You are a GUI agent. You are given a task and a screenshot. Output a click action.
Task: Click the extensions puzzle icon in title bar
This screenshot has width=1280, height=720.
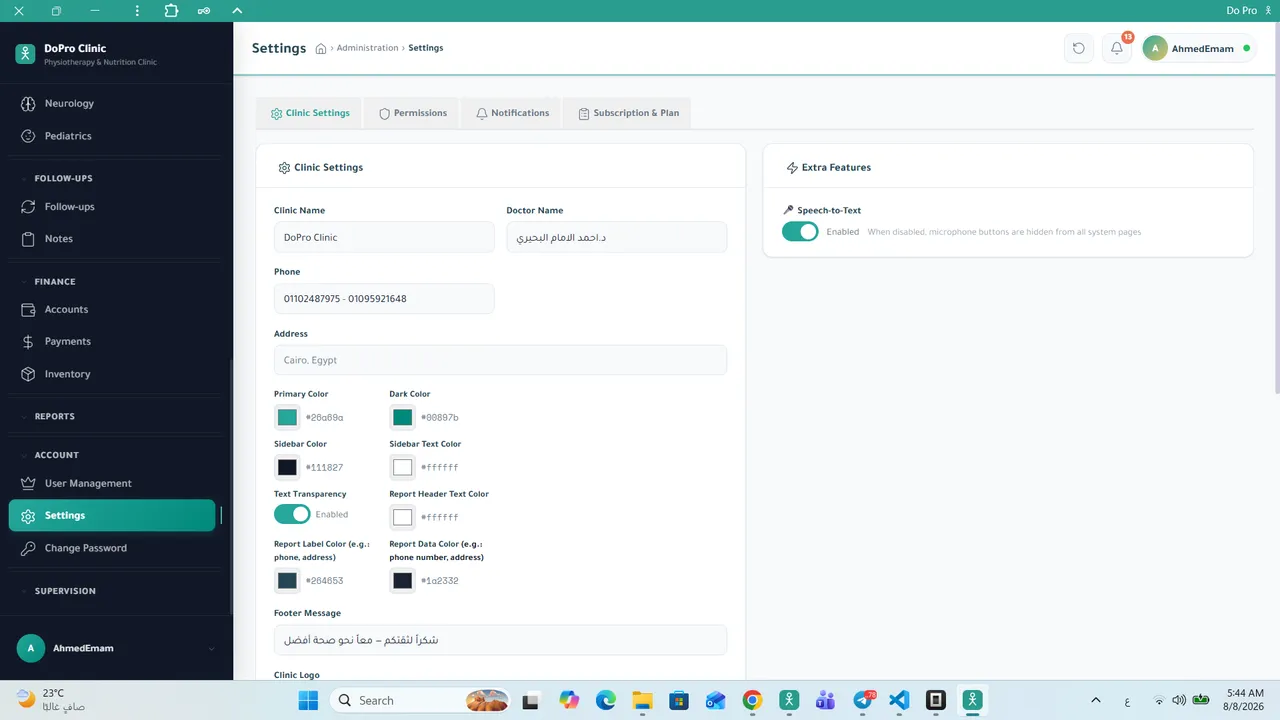[x=171, y=11]
